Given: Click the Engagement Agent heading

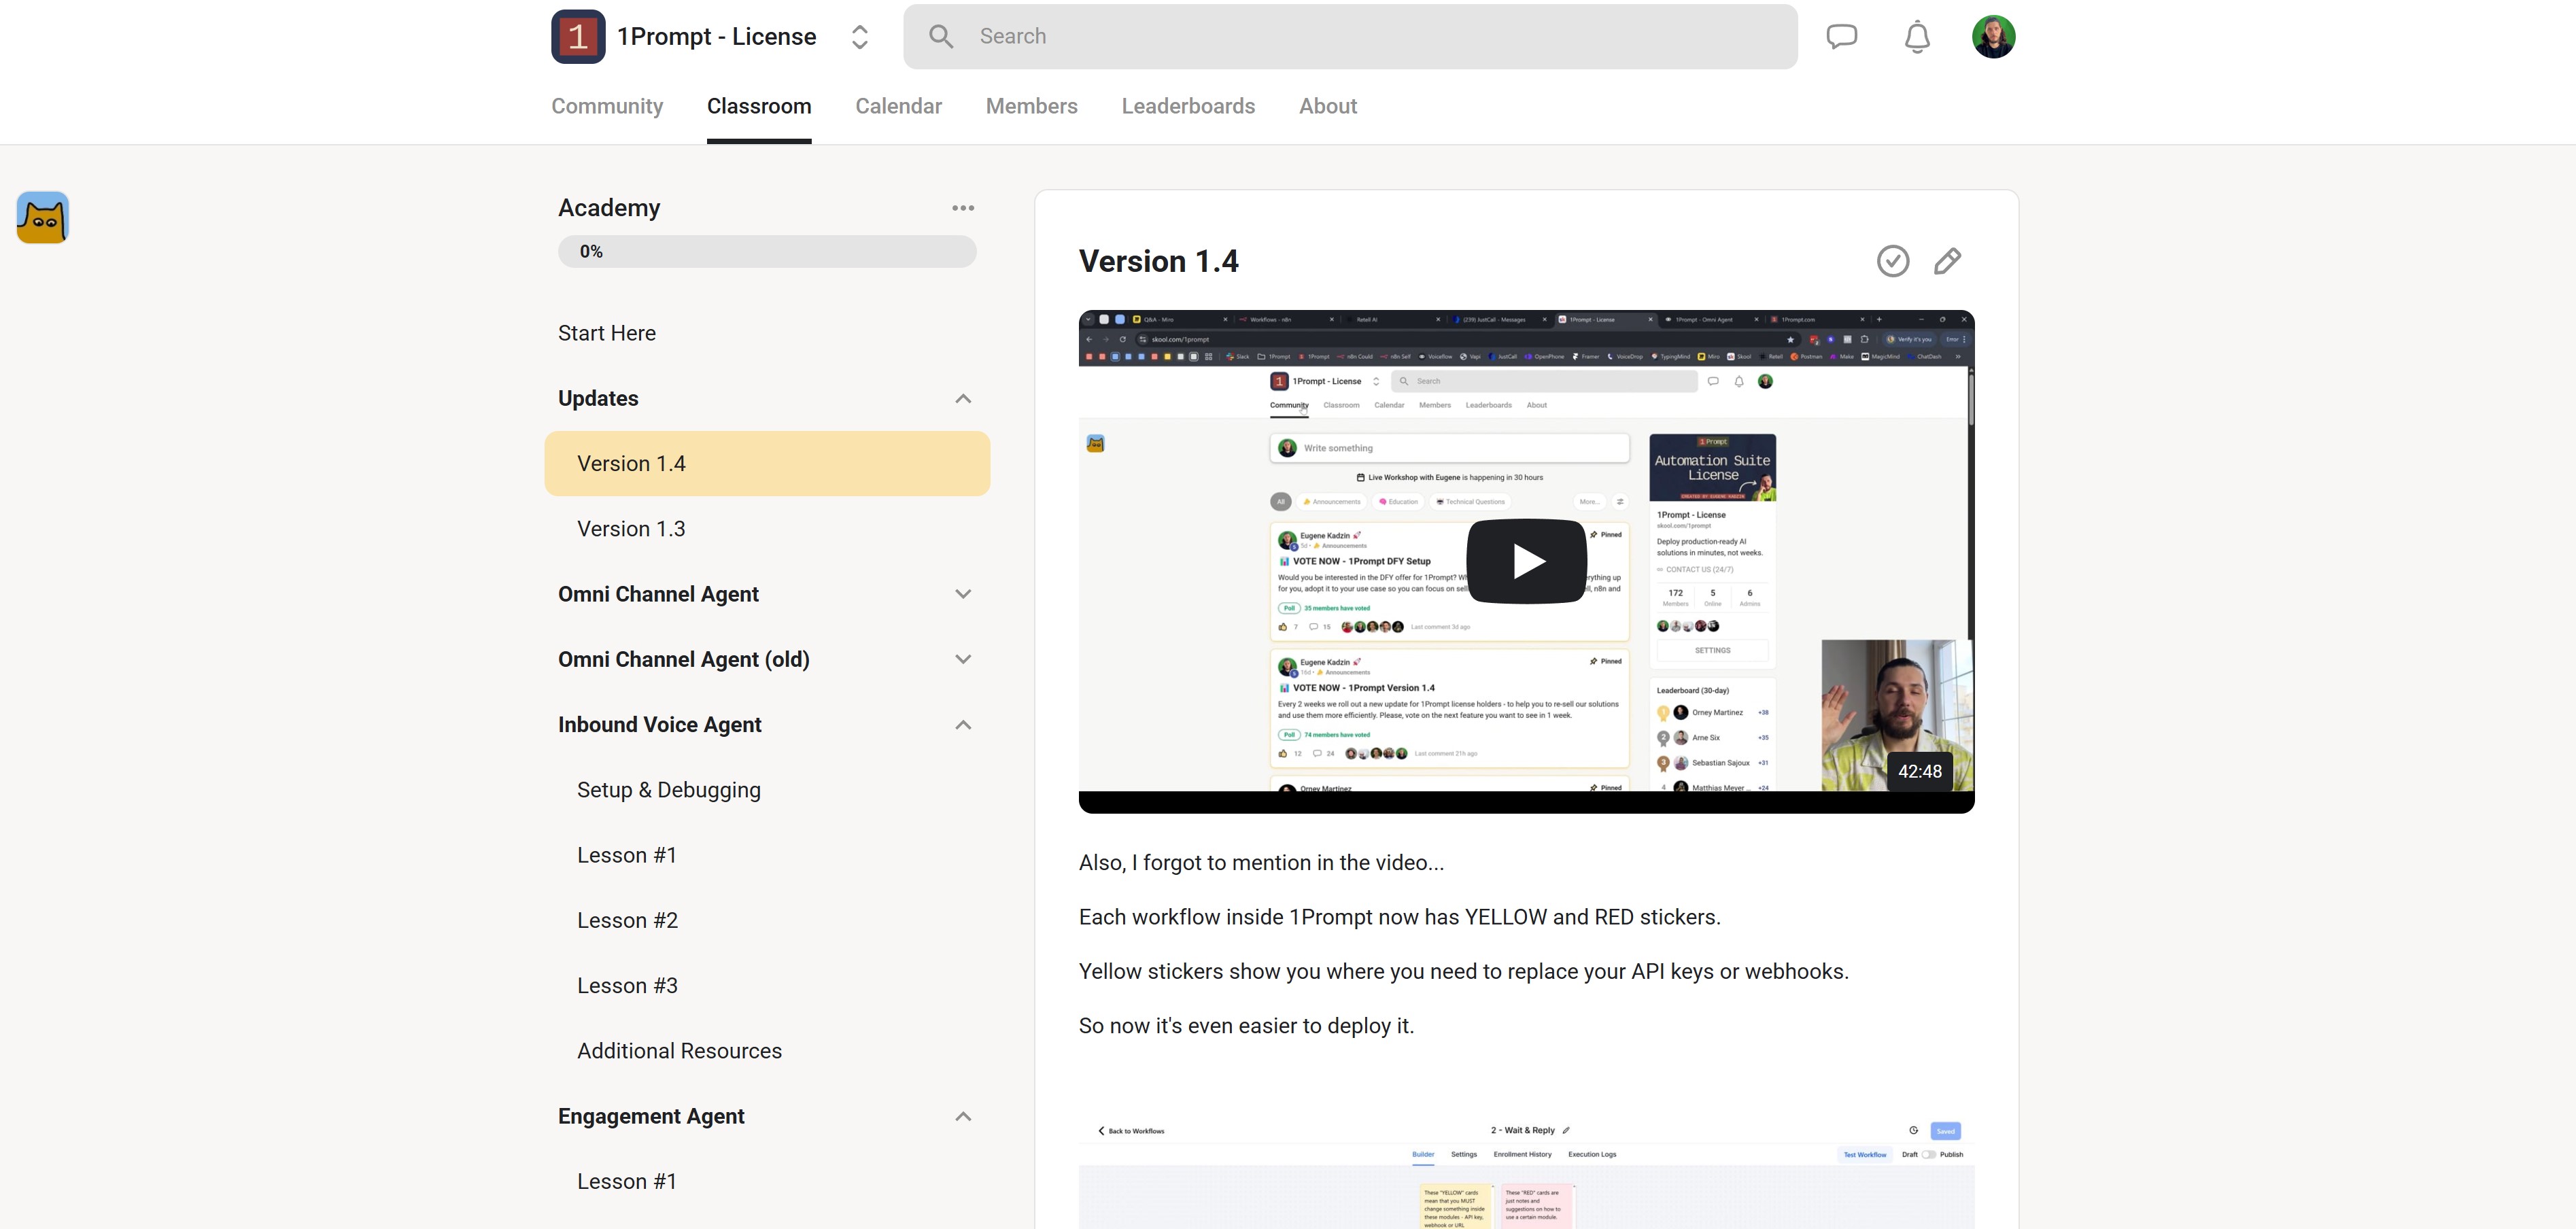Looking at the screenshot, I should 651,1116.
